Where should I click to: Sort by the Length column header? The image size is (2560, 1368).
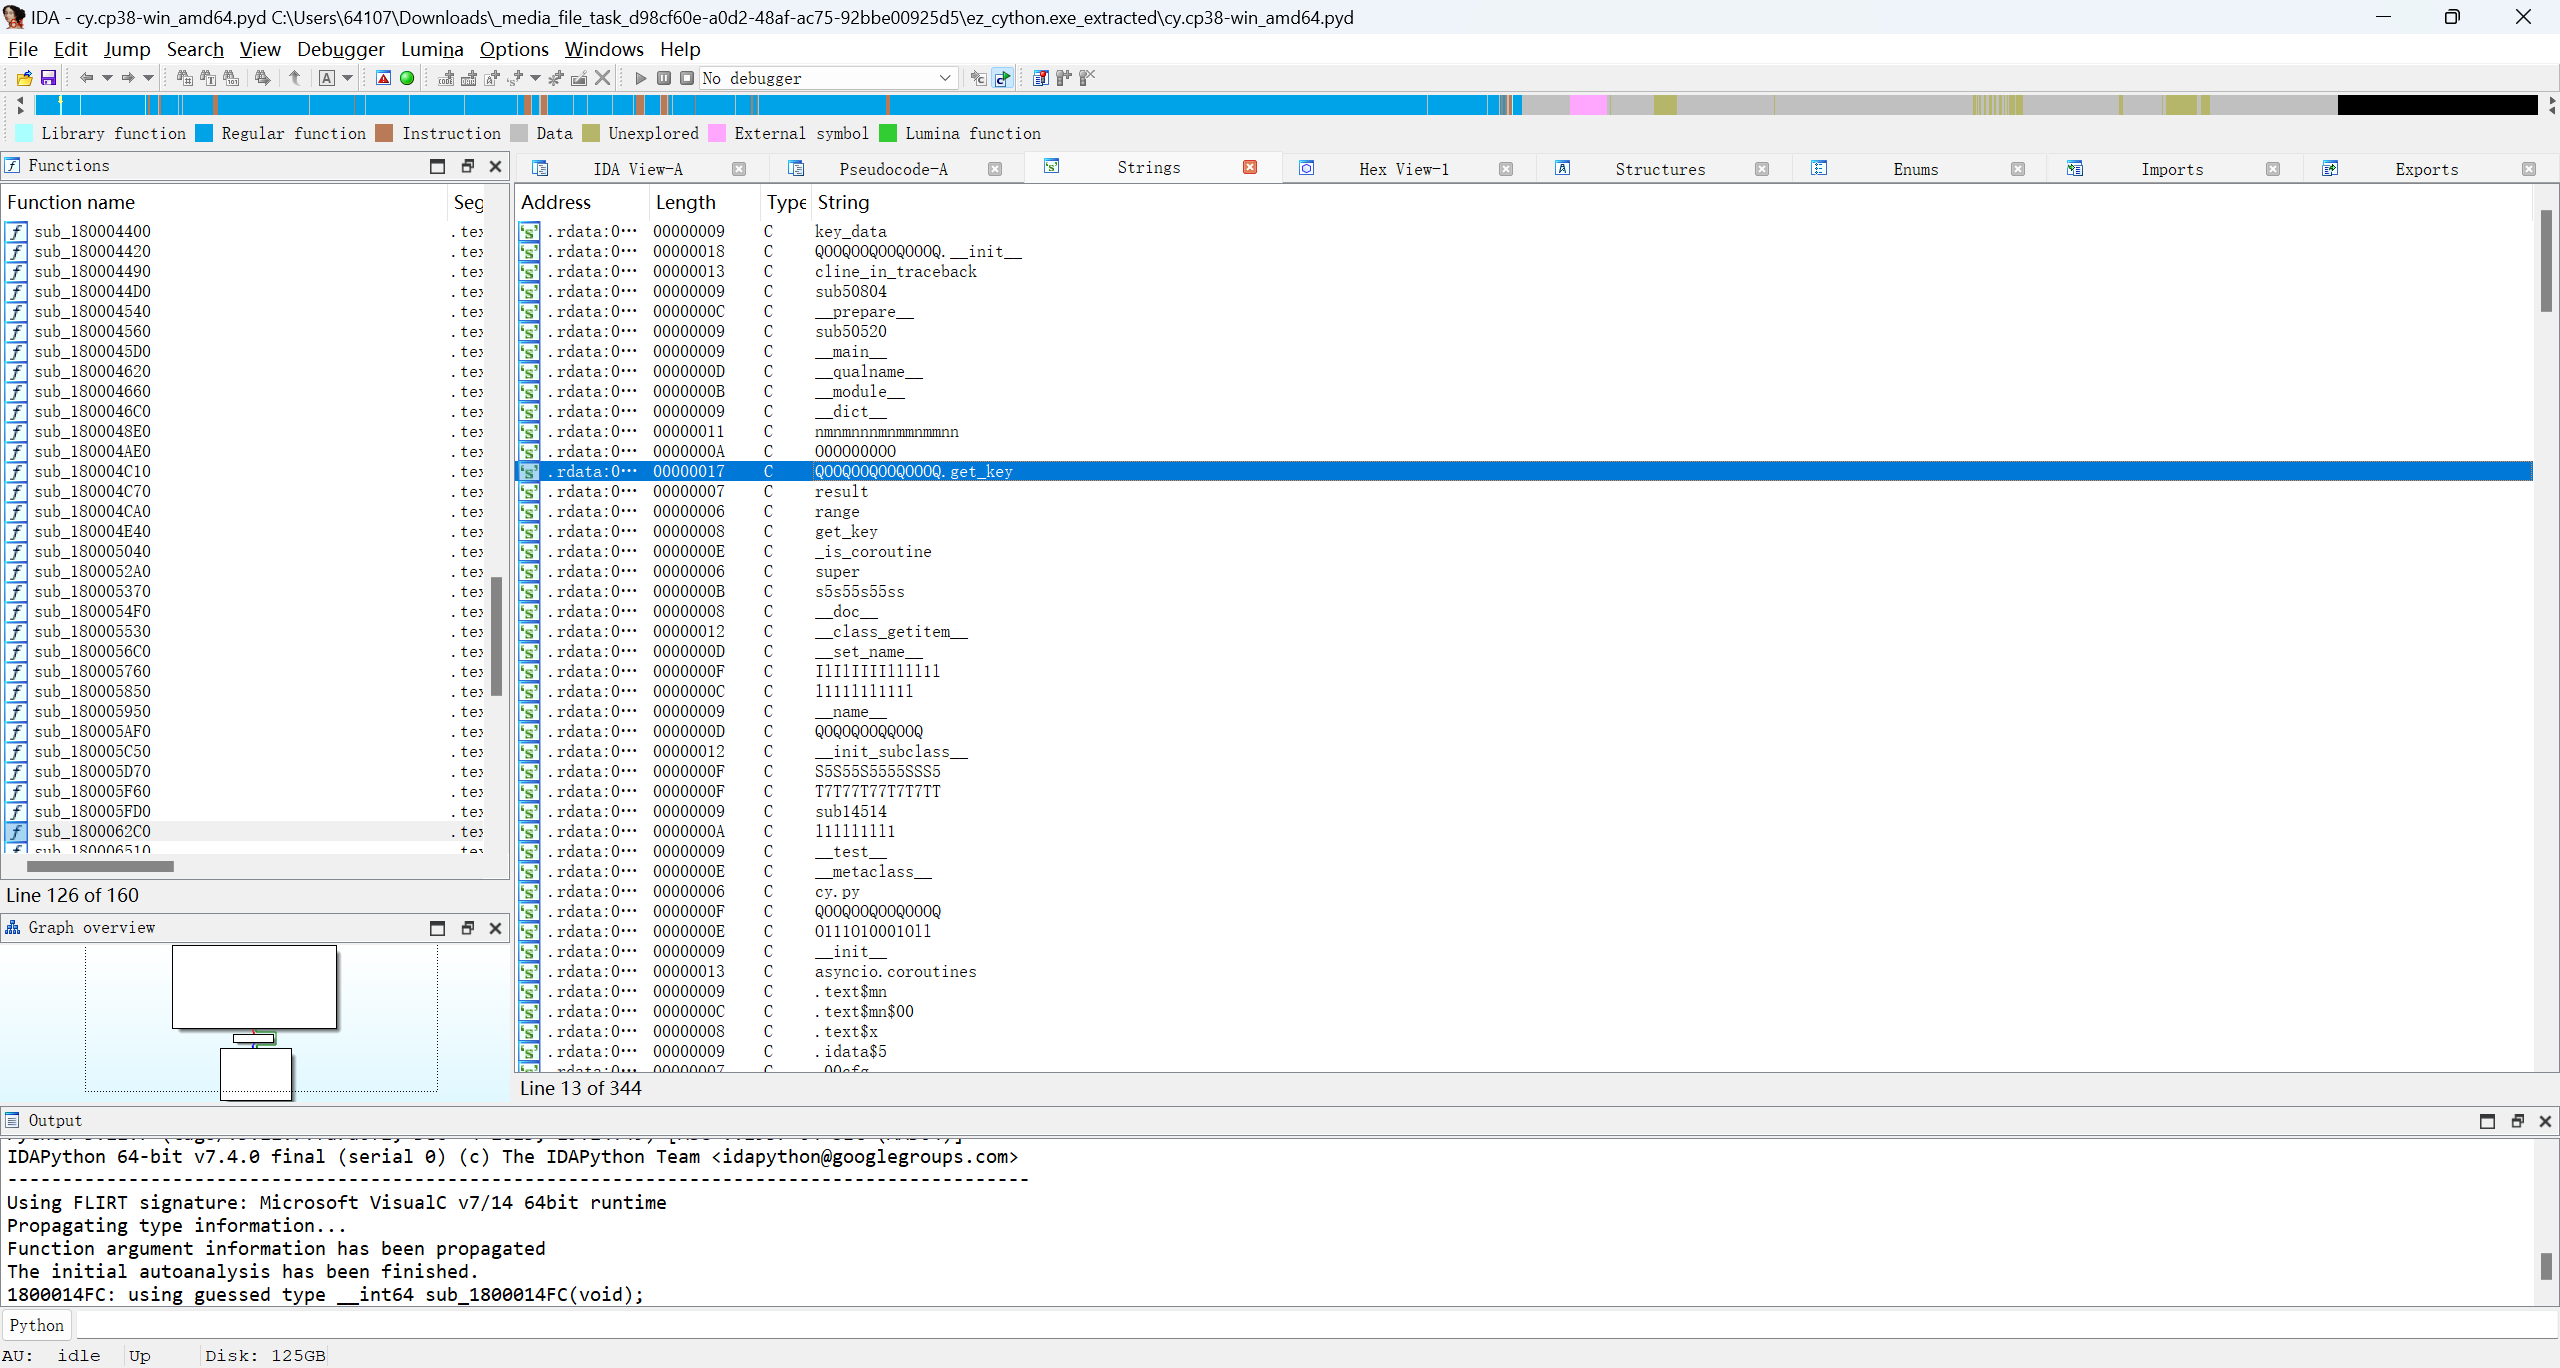[704, 202]
